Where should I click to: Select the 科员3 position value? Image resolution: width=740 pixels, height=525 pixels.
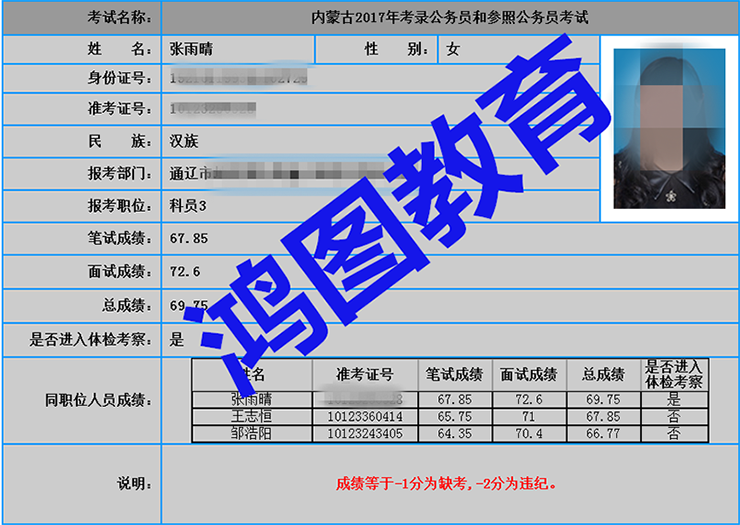[189, 205]
